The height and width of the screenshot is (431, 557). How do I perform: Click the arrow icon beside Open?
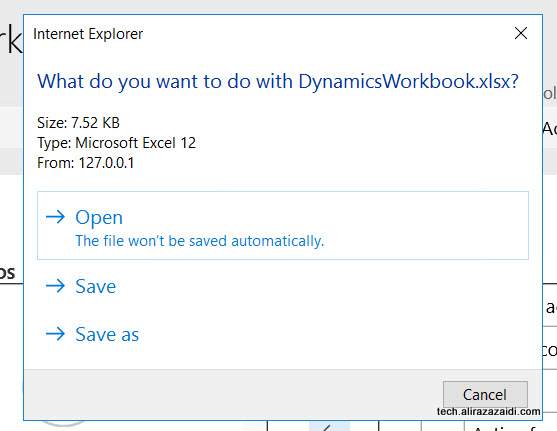coord(55,217)
